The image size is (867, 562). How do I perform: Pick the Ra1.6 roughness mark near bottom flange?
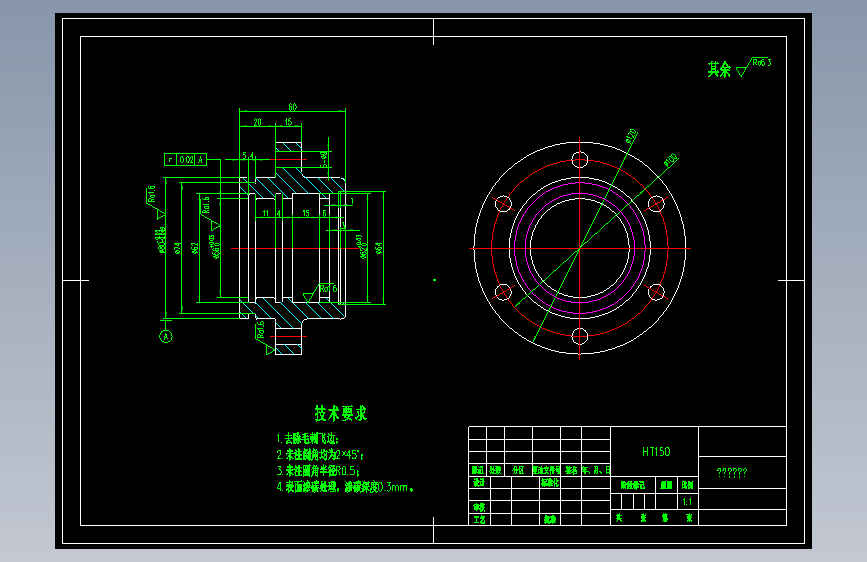(x=263, y=337)
